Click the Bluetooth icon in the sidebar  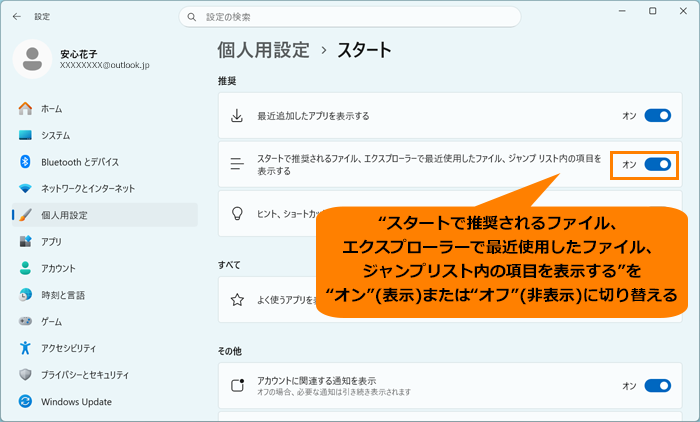(25, 162)
